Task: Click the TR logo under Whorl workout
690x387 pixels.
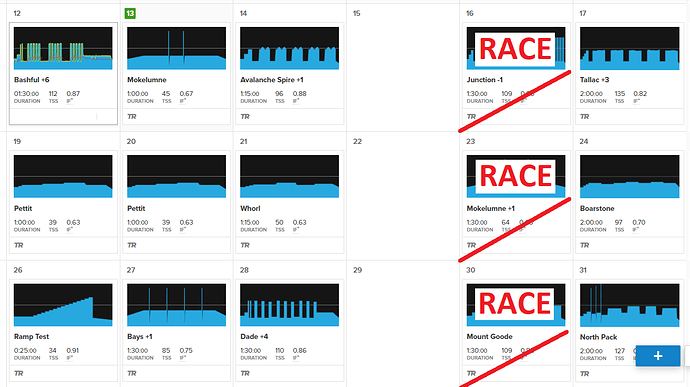Action: 245,245
